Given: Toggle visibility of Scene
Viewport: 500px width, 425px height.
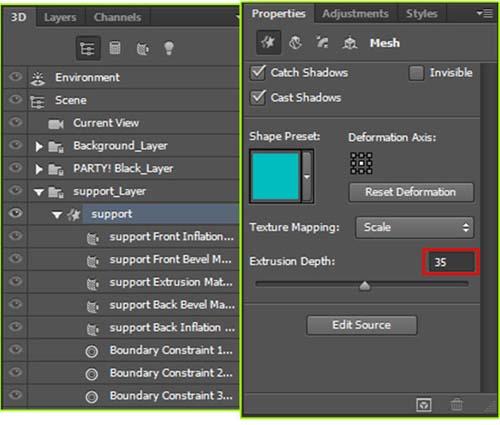Looking at the screenshot, I should [15, 99].
